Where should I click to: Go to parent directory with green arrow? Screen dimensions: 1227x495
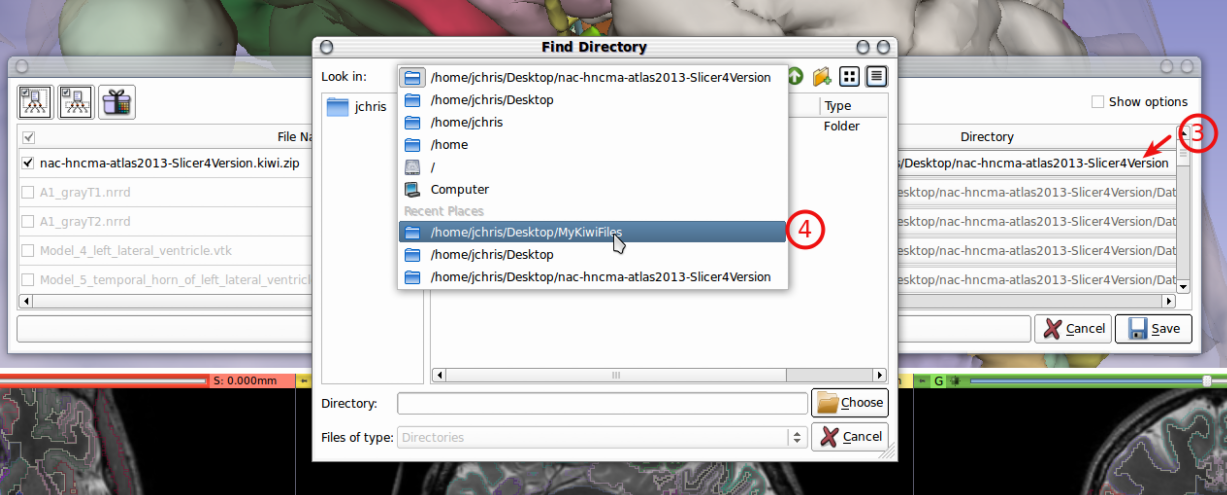coord(795,77)
